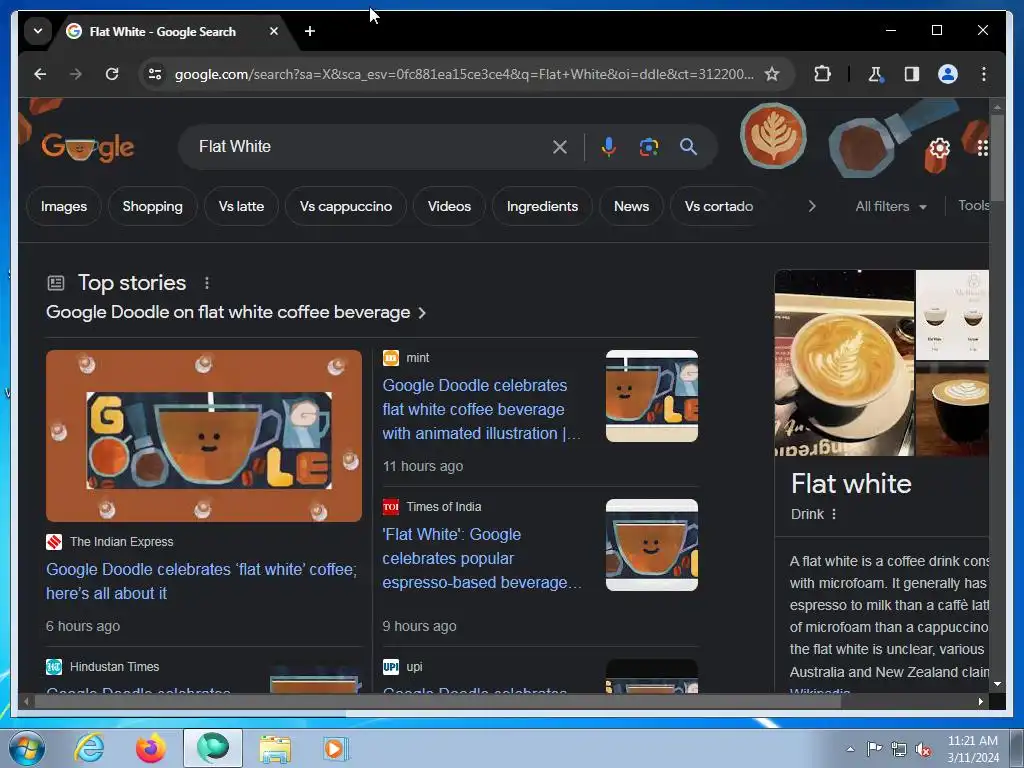The width and height of the screenshot is (1024, 768).
Task: Launch Firefox from taskbar
Action: click(x=151, y=748)
